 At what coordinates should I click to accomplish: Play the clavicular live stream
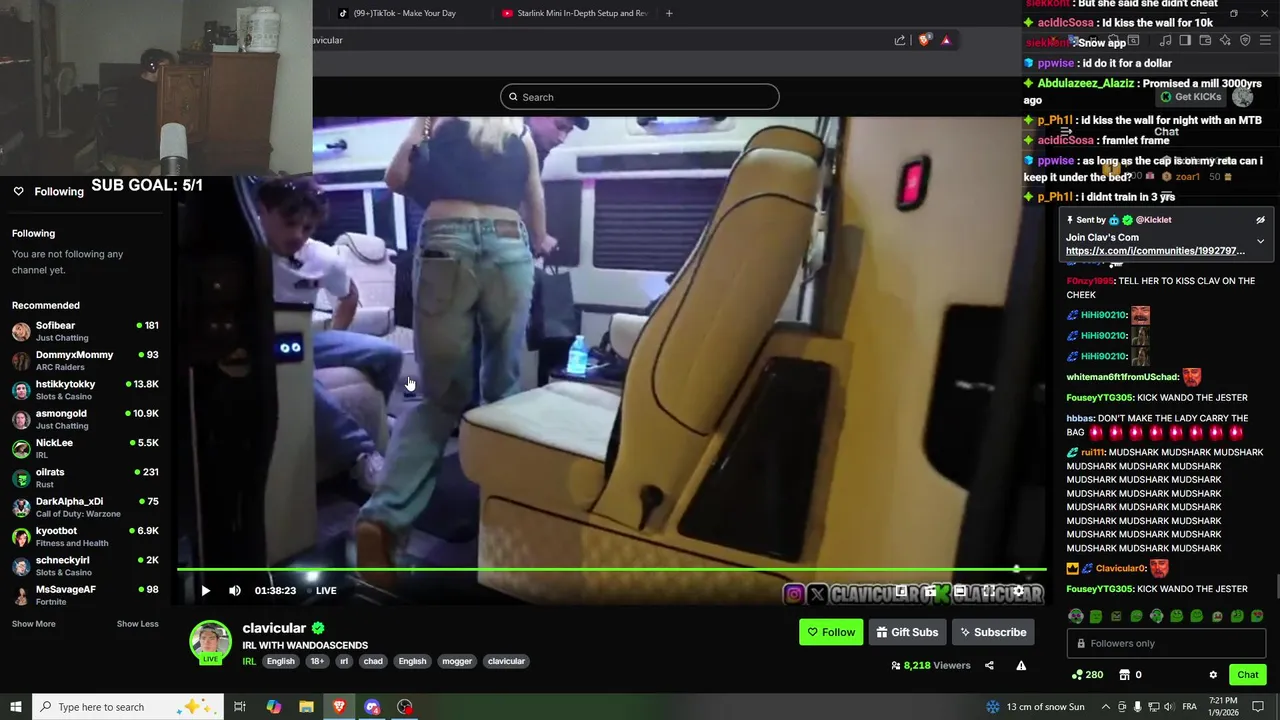205,590
